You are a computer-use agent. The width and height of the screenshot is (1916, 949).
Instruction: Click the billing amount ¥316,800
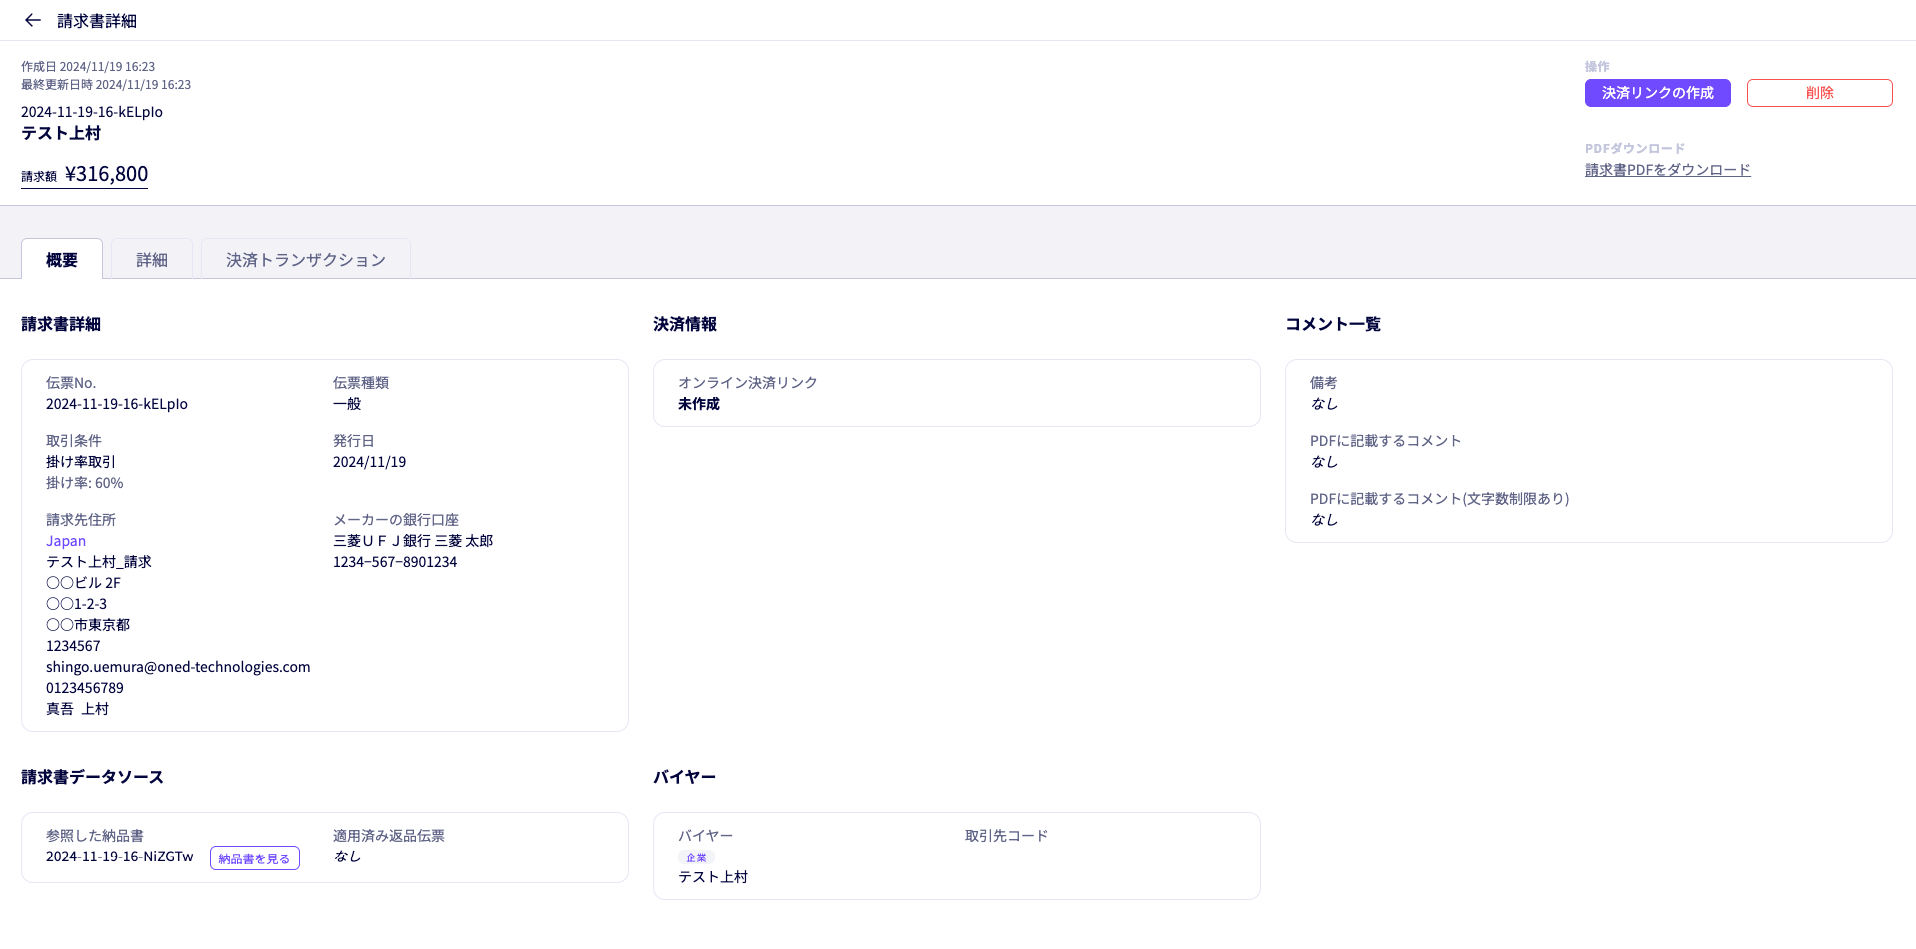click(x=106, y=174)
